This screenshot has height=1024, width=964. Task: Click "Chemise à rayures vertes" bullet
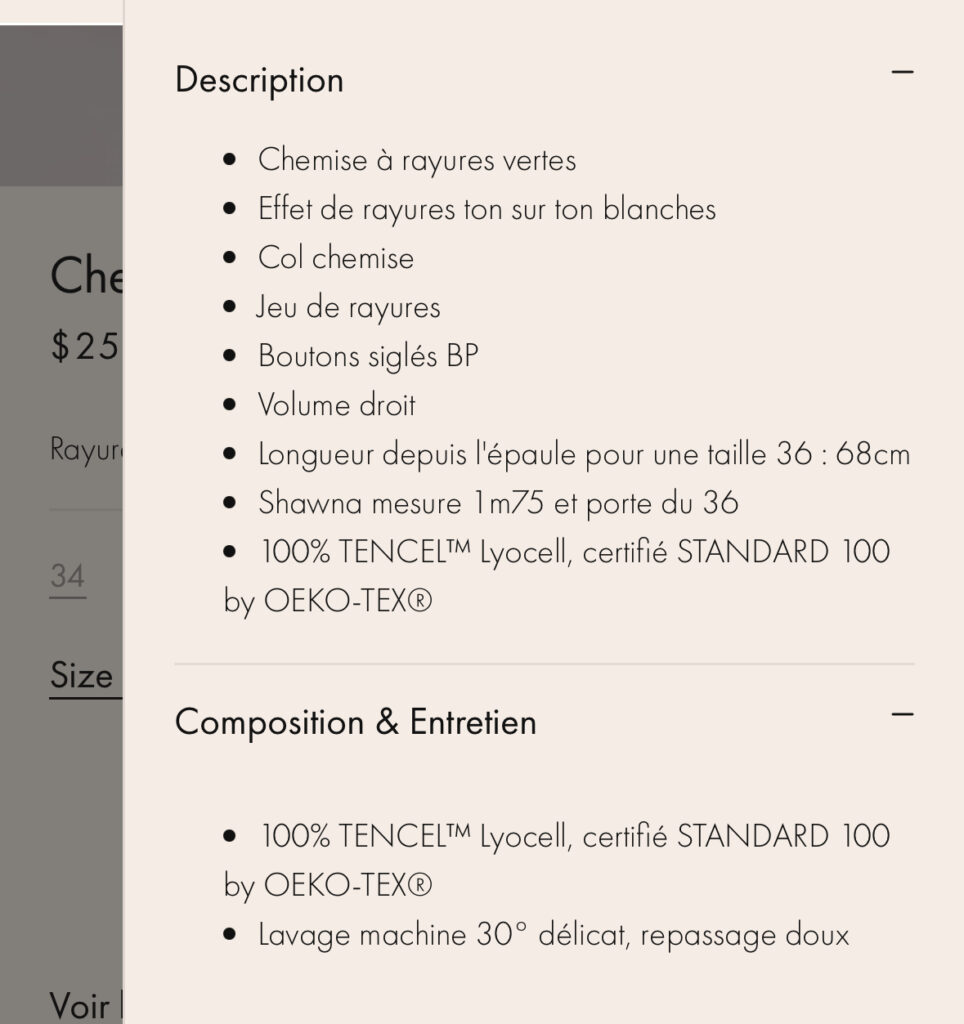(416, 160)
